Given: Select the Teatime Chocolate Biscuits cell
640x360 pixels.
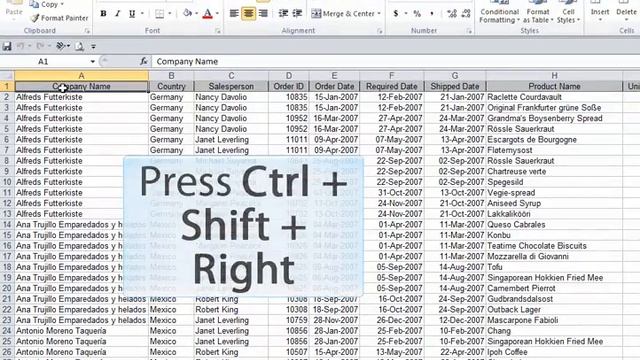Looking at the screenshot, I should [x=554, y=246].
